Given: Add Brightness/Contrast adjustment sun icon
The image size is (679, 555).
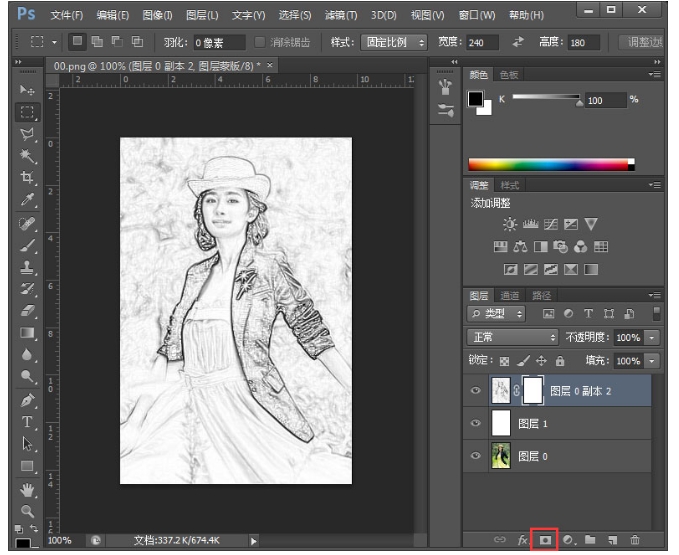Looking at the screenshot, I should (x=510, y=224).
